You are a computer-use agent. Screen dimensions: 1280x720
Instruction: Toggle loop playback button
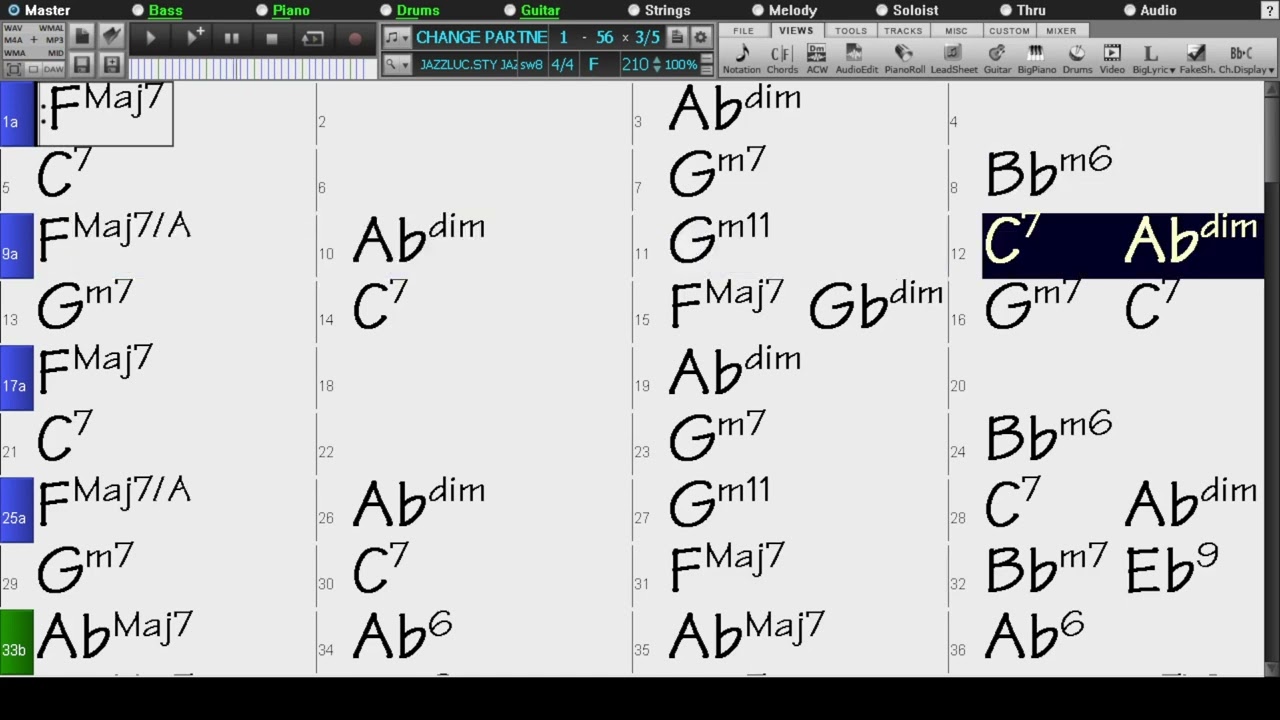click(313, 38)
